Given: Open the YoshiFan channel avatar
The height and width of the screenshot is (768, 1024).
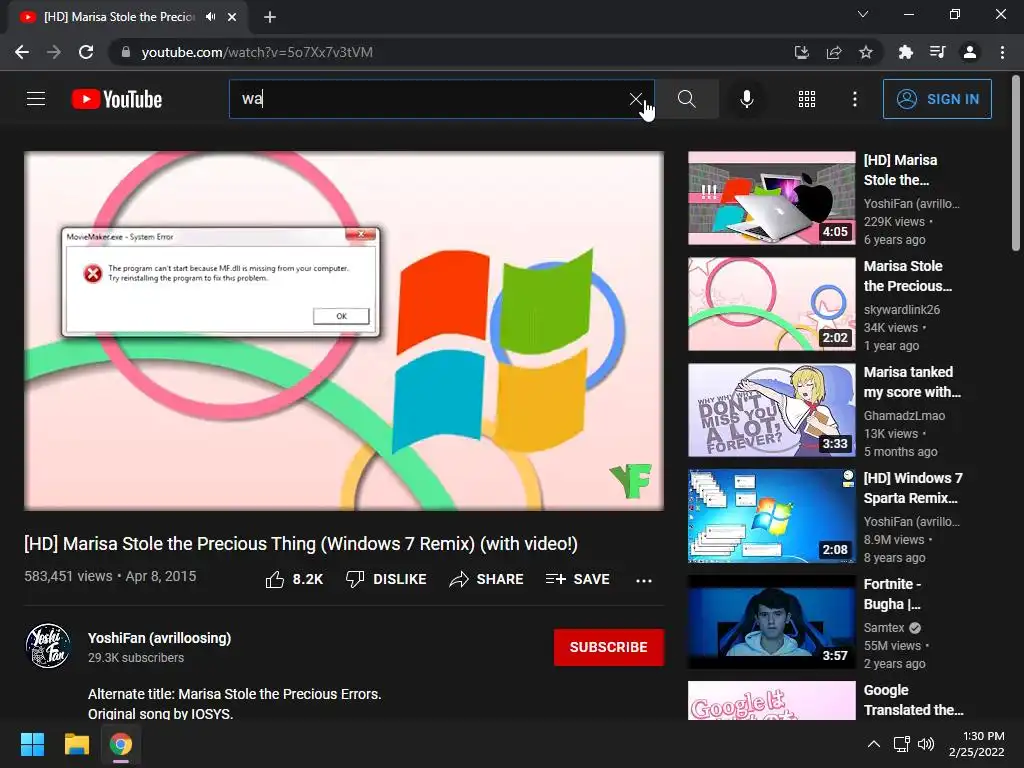Looking at the screenshot, I should click(48, 646).
